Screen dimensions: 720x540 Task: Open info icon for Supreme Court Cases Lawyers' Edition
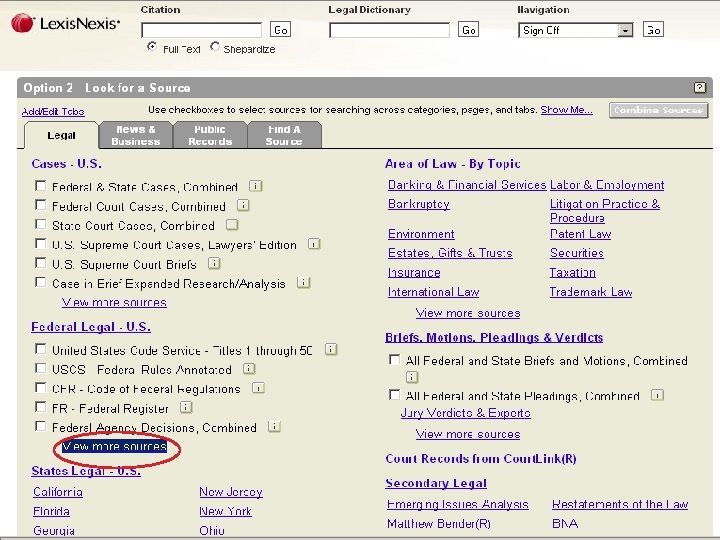[314, 244]
